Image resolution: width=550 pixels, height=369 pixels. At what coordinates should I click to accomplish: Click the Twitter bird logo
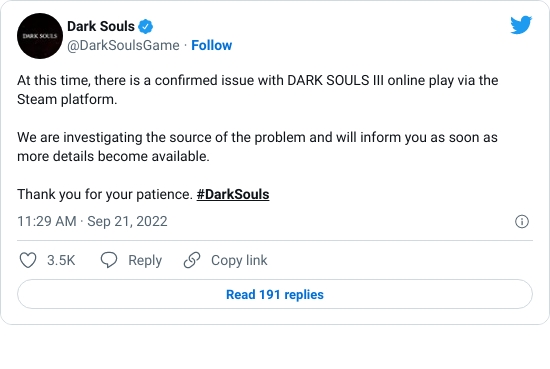pyautogui.click(x=521, y=25)
